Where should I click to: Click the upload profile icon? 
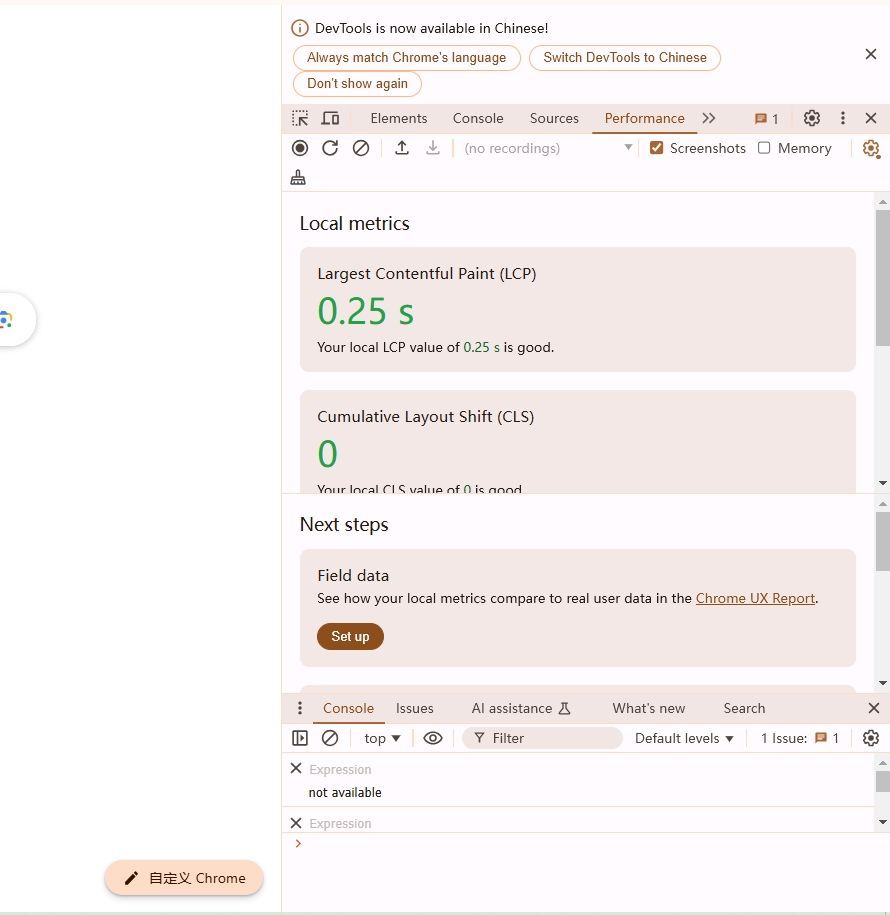click(402, 148)
